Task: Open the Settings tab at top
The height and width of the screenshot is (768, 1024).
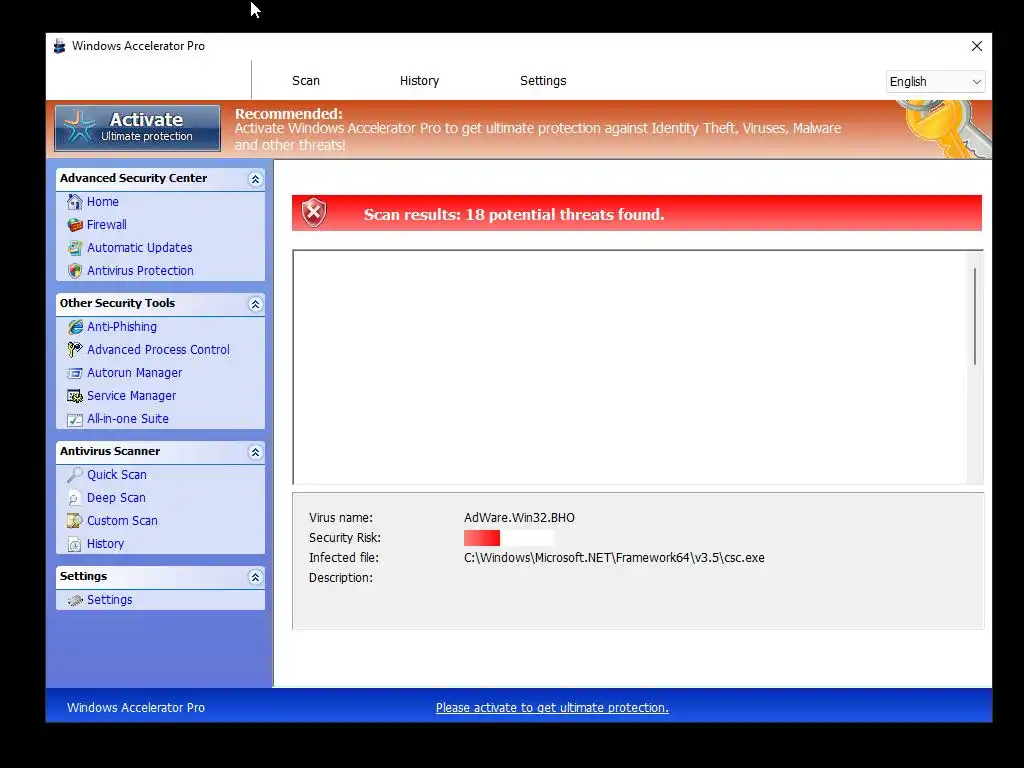Action: pyautogui.click(x=543, y=81)
